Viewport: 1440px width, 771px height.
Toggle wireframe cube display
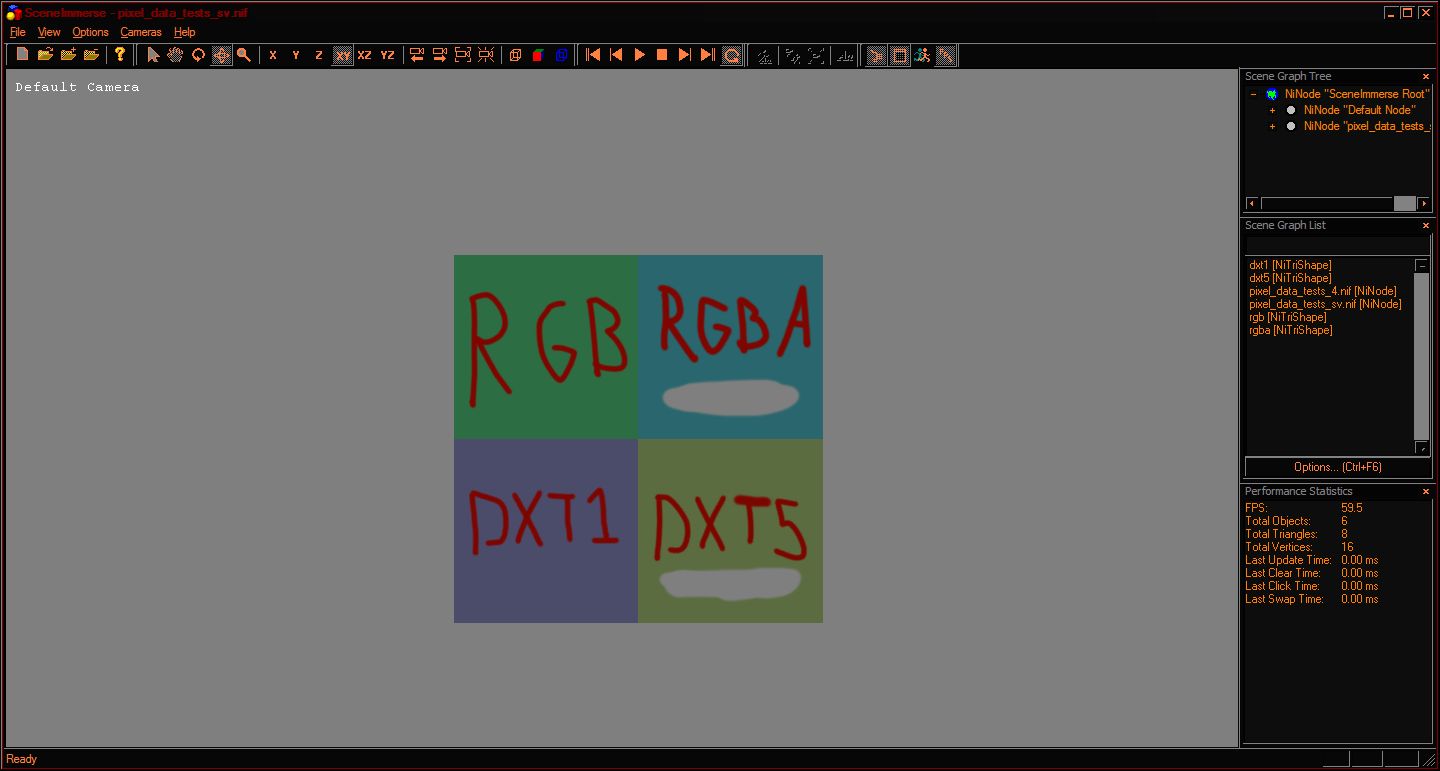click(x=515, y=55)
